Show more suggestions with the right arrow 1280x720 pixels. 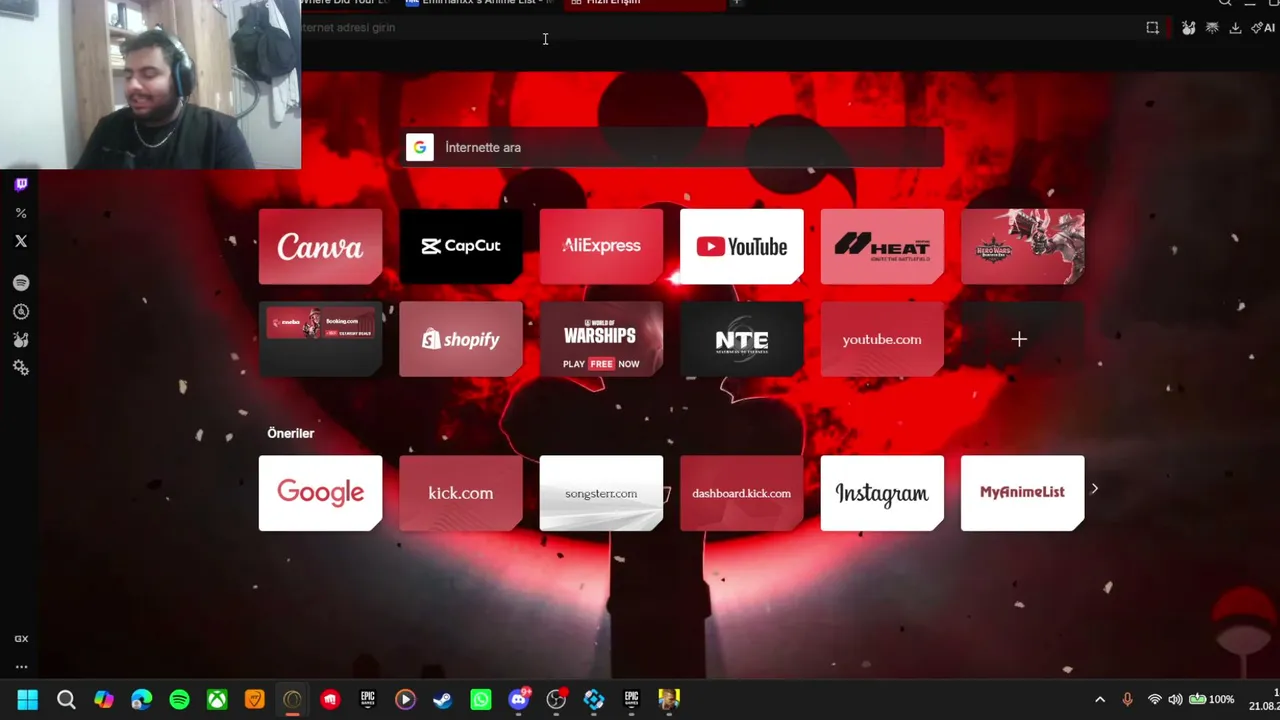click(x=1094, y=489)
